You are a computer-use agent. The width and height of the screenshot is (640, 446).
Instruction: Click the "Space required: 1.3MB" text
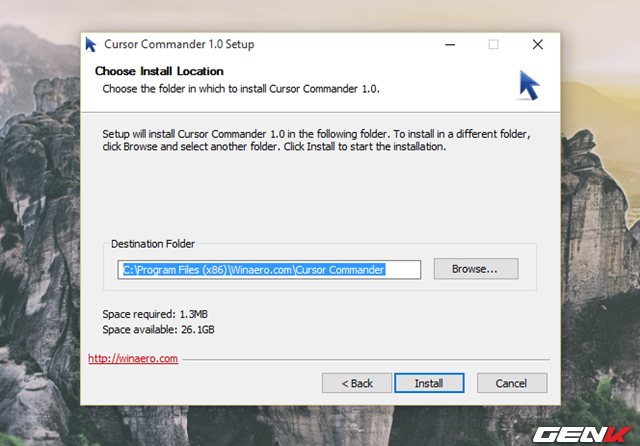coord(153,314)
